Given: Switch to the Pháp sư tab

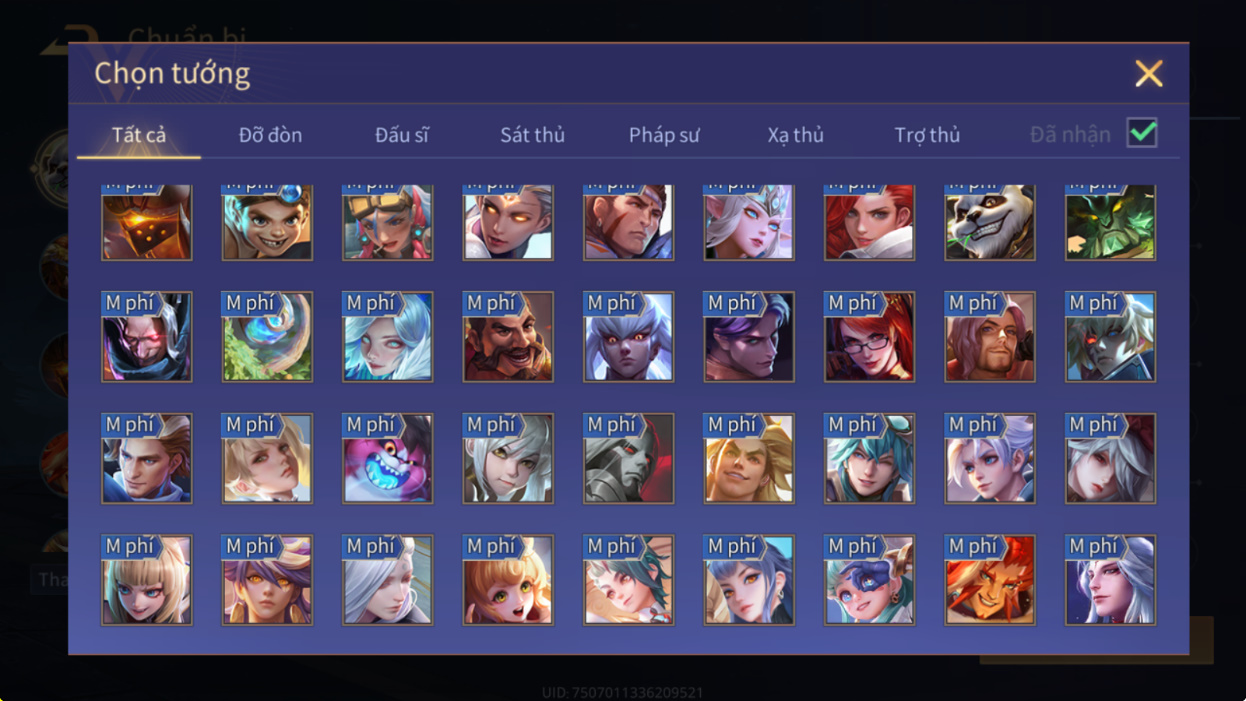Looking at the screenshot, I should [x=664, y=135].
